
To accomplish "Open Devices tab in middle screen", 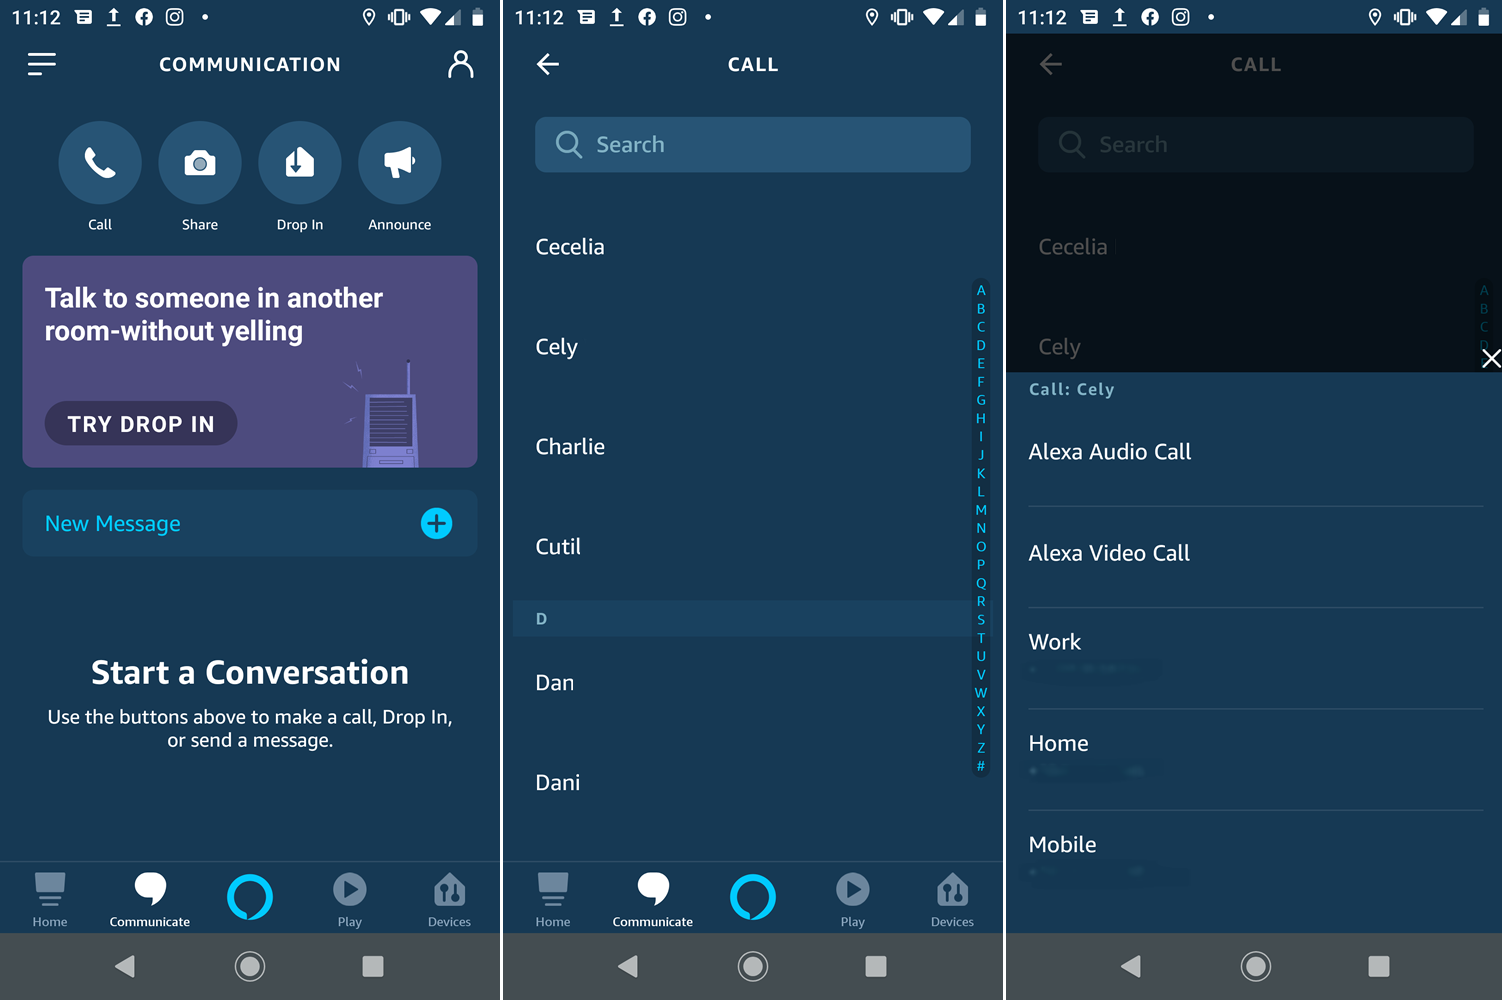I will (952, 899).
